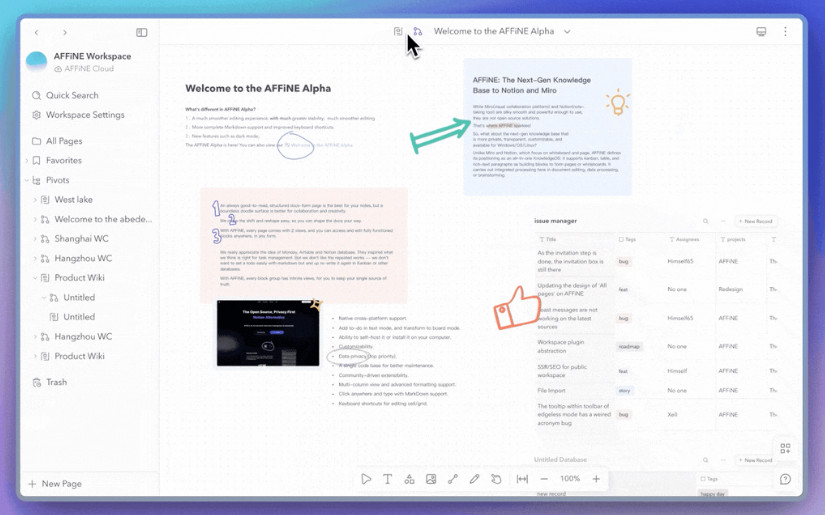Click the 100% zoom level
The width and height of the screenshot is (825, 515).
coord(570,479)
